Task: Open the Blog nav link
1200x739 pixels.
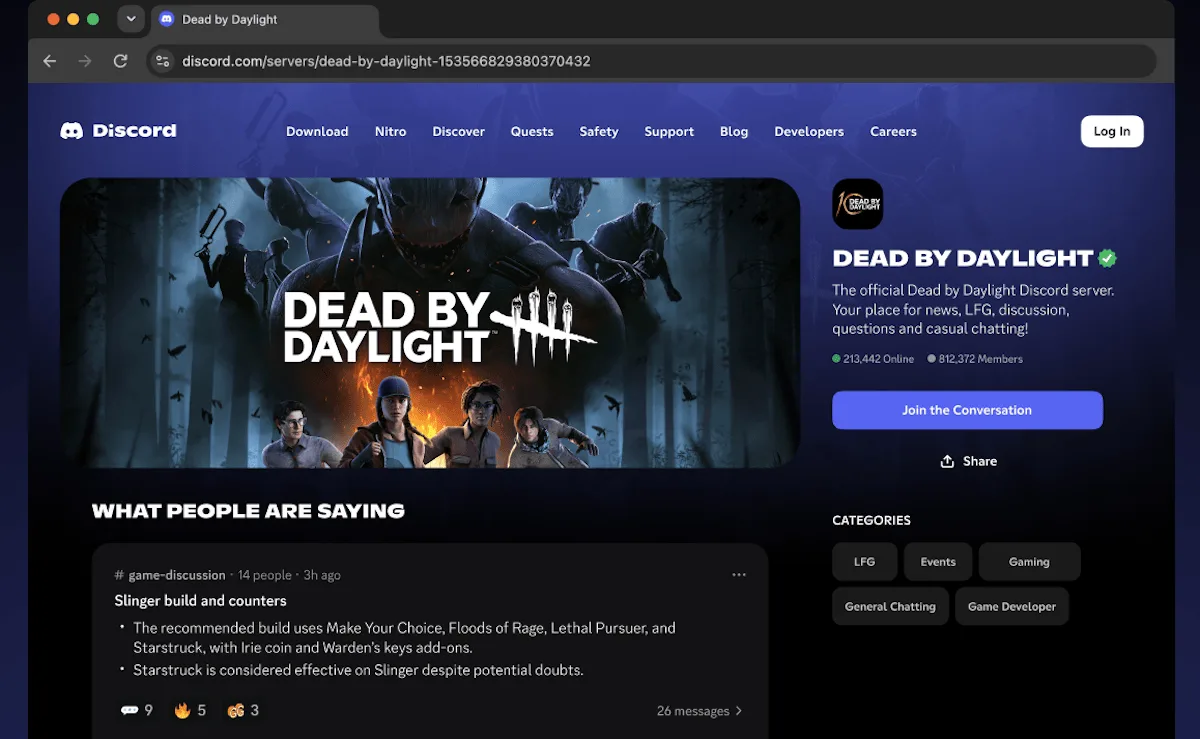Action: (734, 131)
